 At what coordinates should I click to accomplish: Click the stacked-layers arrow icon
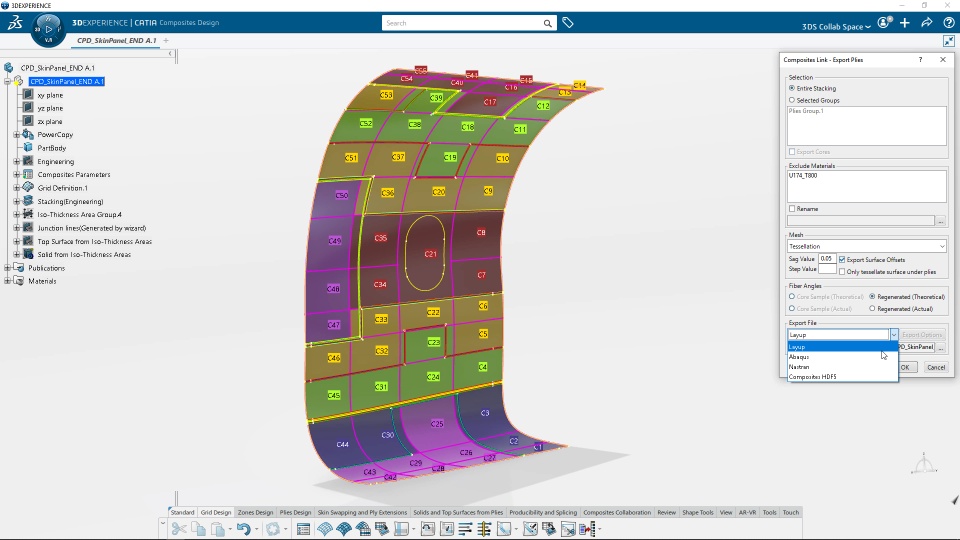click(549, 529)
